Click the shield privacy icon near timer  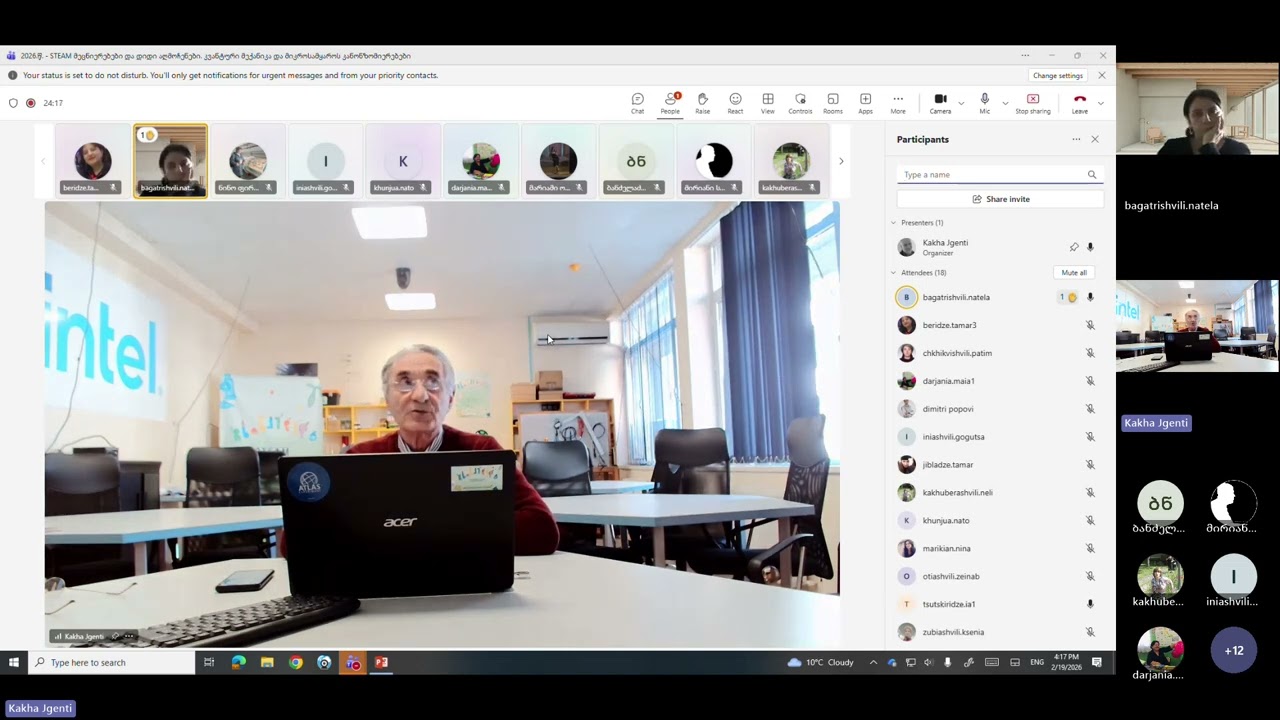tap(13, 103)
